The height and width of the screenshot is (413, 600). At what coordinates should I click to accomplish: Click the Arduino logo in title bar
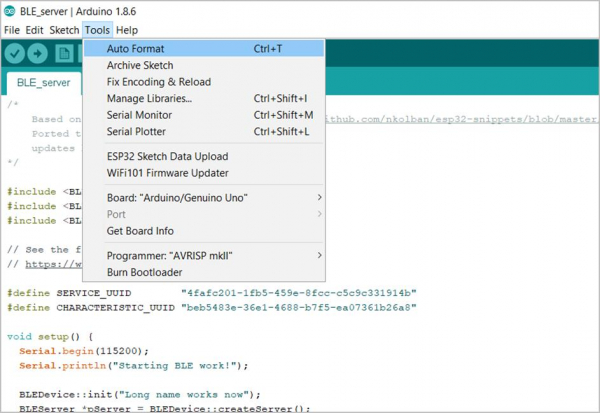coord(9,10)
